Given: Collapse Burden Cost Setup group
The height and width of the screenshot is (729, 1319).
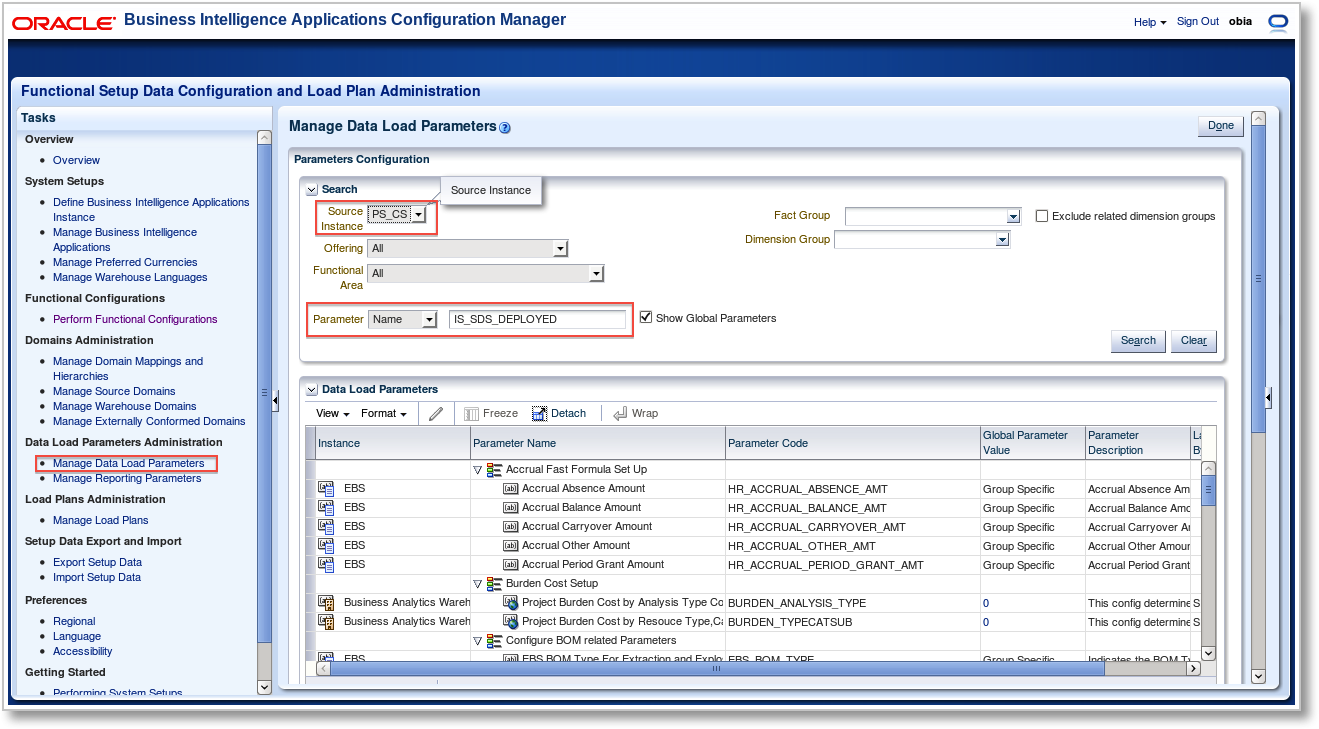Looking at the screenshot, I should pos(478,584).
